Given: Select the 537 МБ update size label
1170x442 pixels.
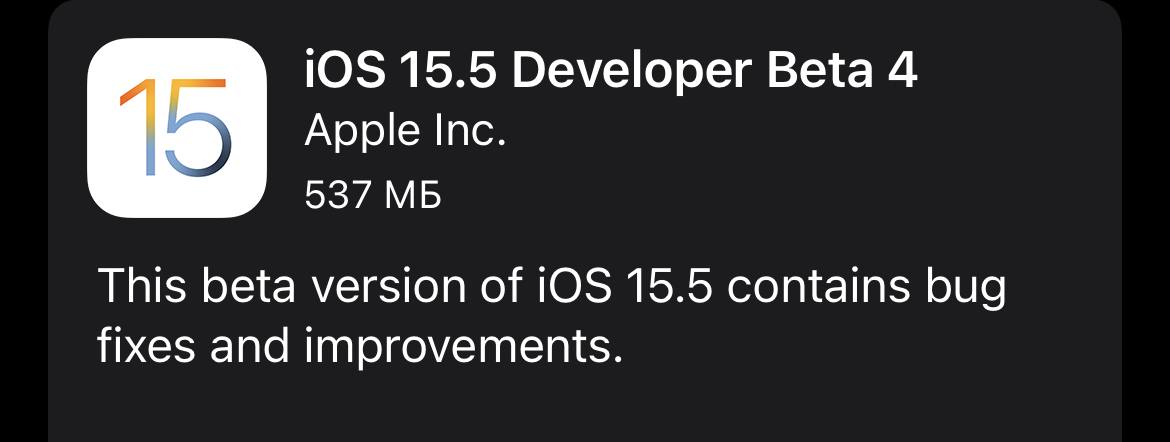Looking at the screenshot, I should [373, 195].
